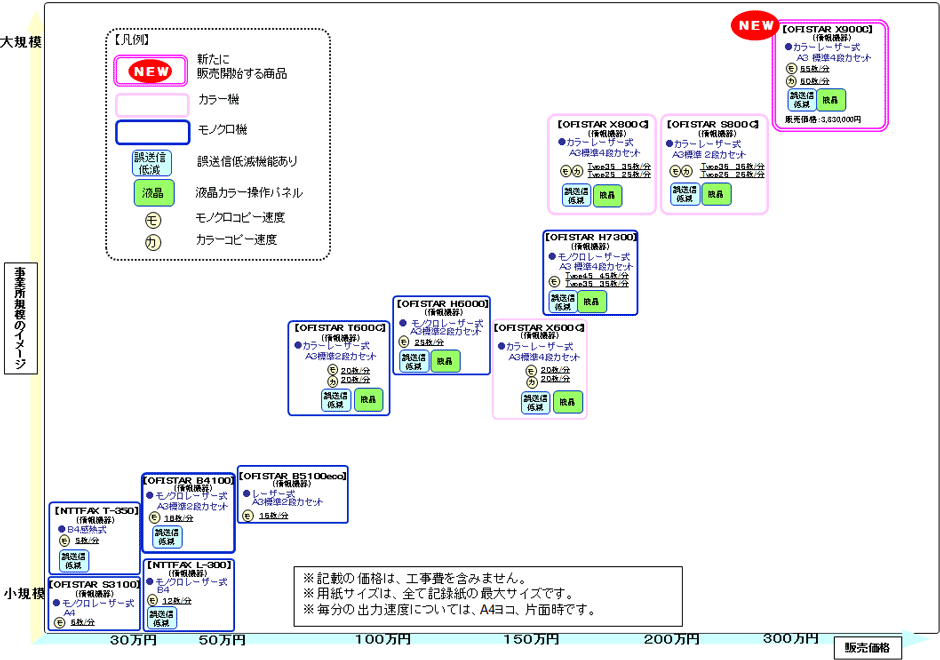Select the モ circle icon in the legend

point(153,221)
